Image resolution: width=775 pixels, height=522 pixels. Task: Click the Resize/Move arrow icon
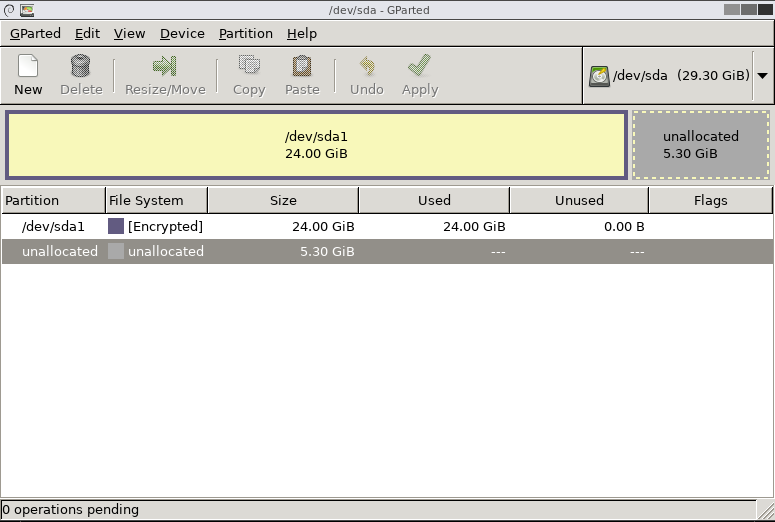coord(165,66)
